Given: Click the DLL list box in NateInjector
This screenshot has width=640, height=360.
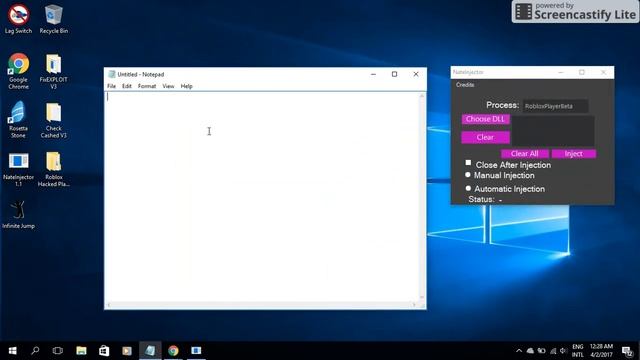Looking at the screenshot, I should point(553,131).
